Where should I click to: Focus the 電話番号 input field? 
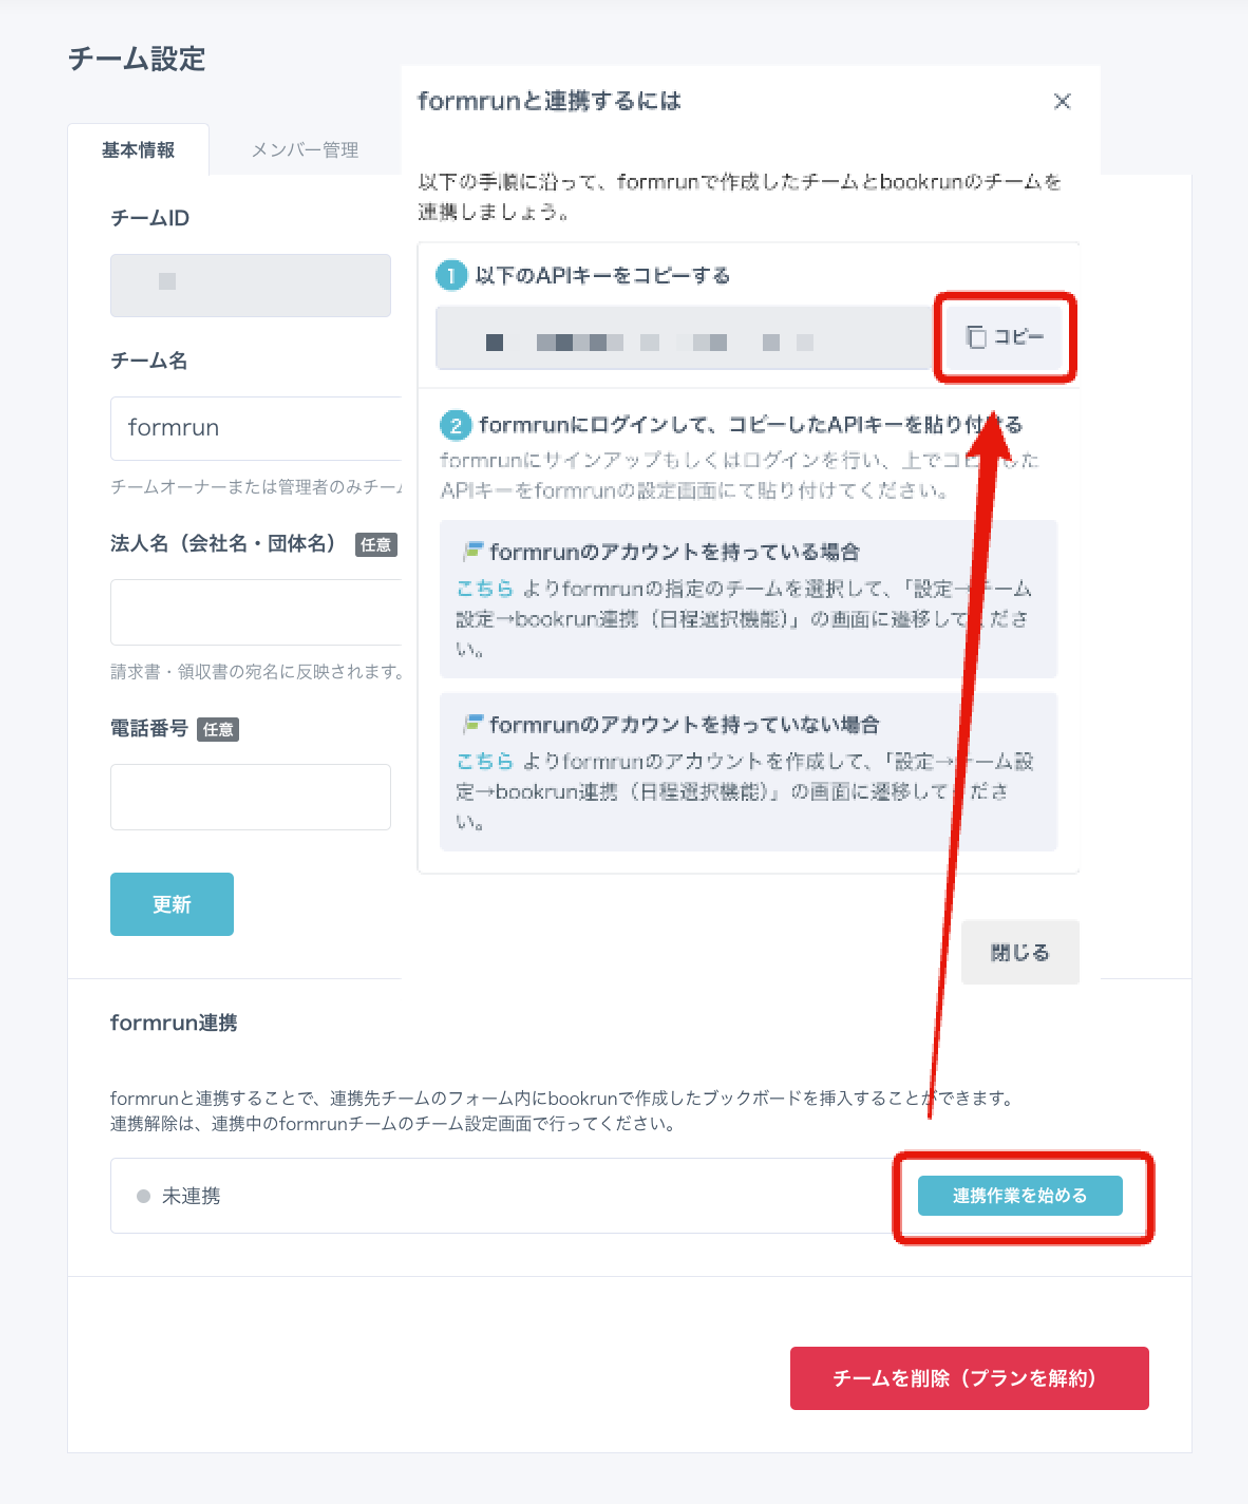pos(250,797)
